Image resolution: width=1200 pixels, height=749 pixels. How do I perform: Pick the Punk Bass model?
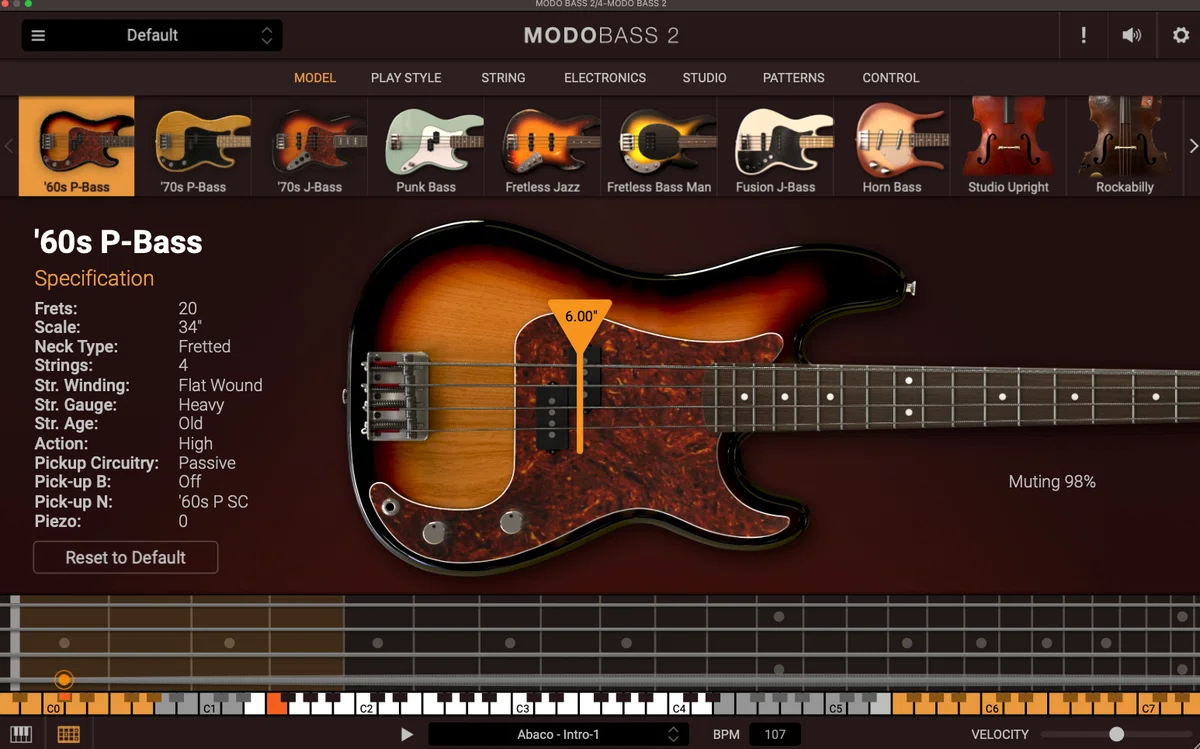pyautogui.click(x=426, y=146)
